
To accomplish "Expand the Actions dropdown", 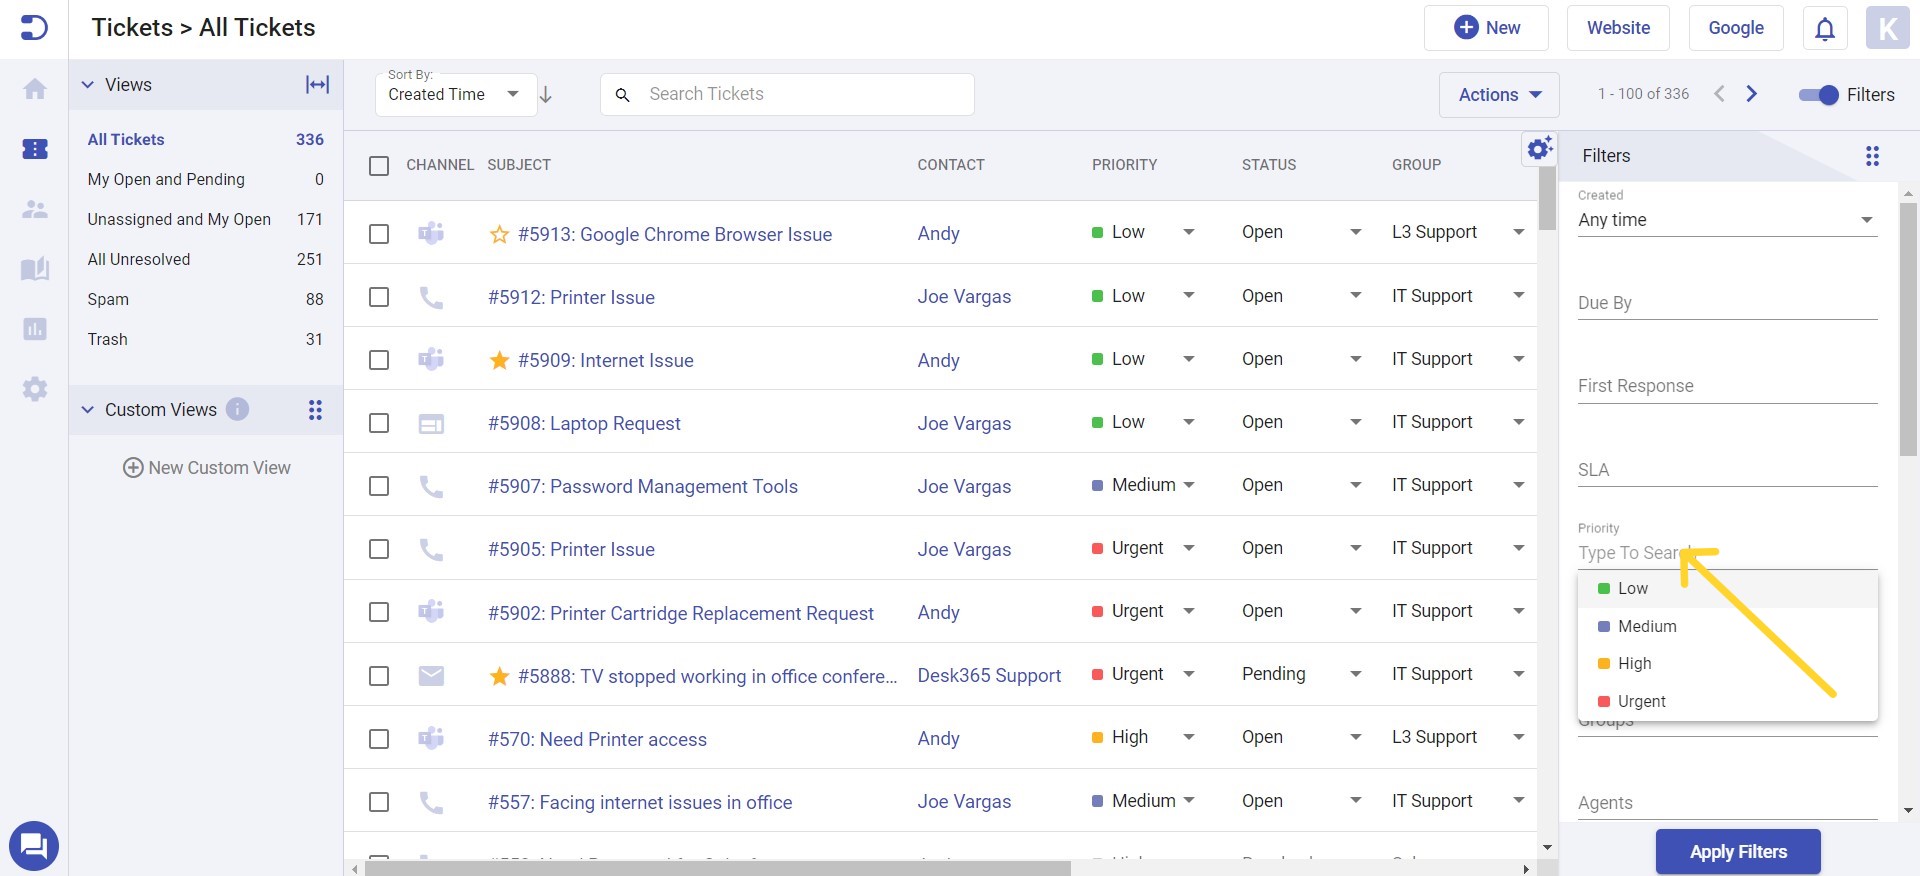I will click(1498, 95).
